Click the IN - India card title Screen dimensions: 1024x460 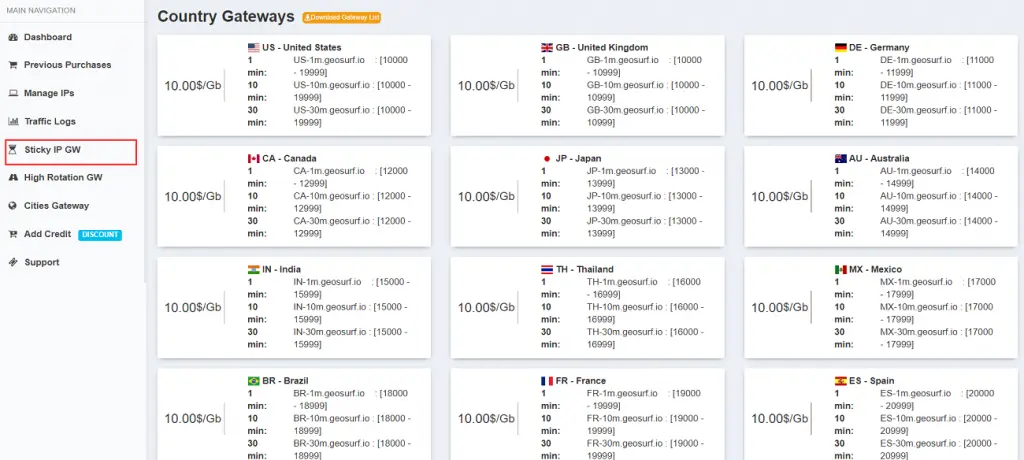pyautogui.click(x=281, y=270)
